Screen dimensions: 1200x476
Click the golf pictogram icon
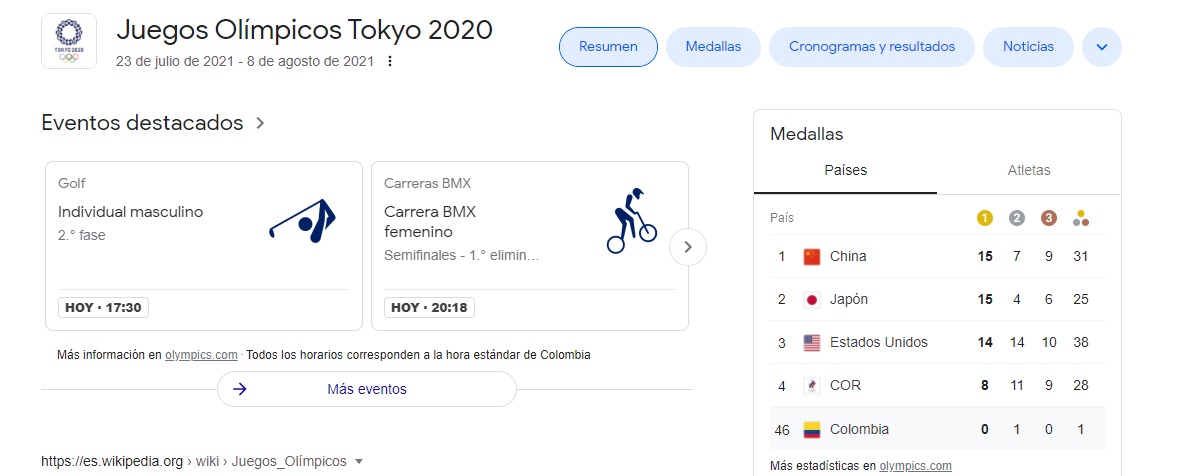click(x=303, y=222)
